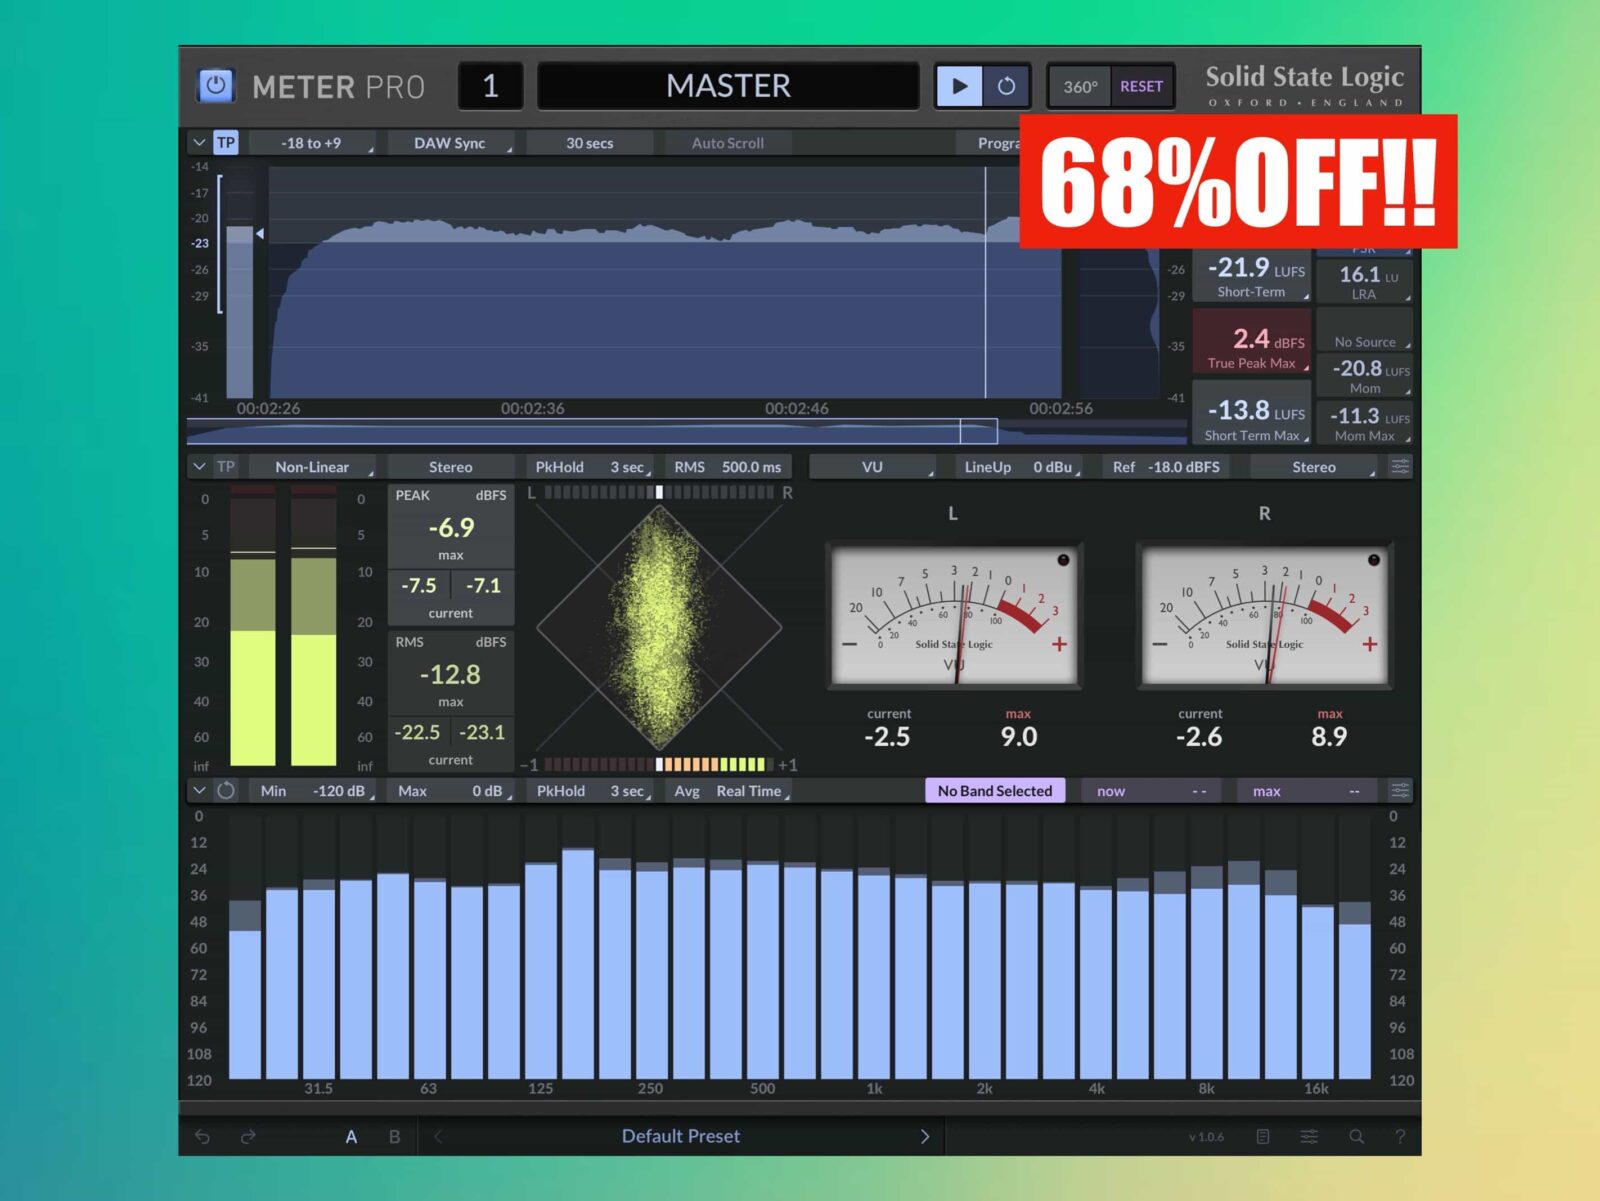Screen dimensions: 1600x1201
Task: Click the loop refresh icon beside play
Action: 1006,86
